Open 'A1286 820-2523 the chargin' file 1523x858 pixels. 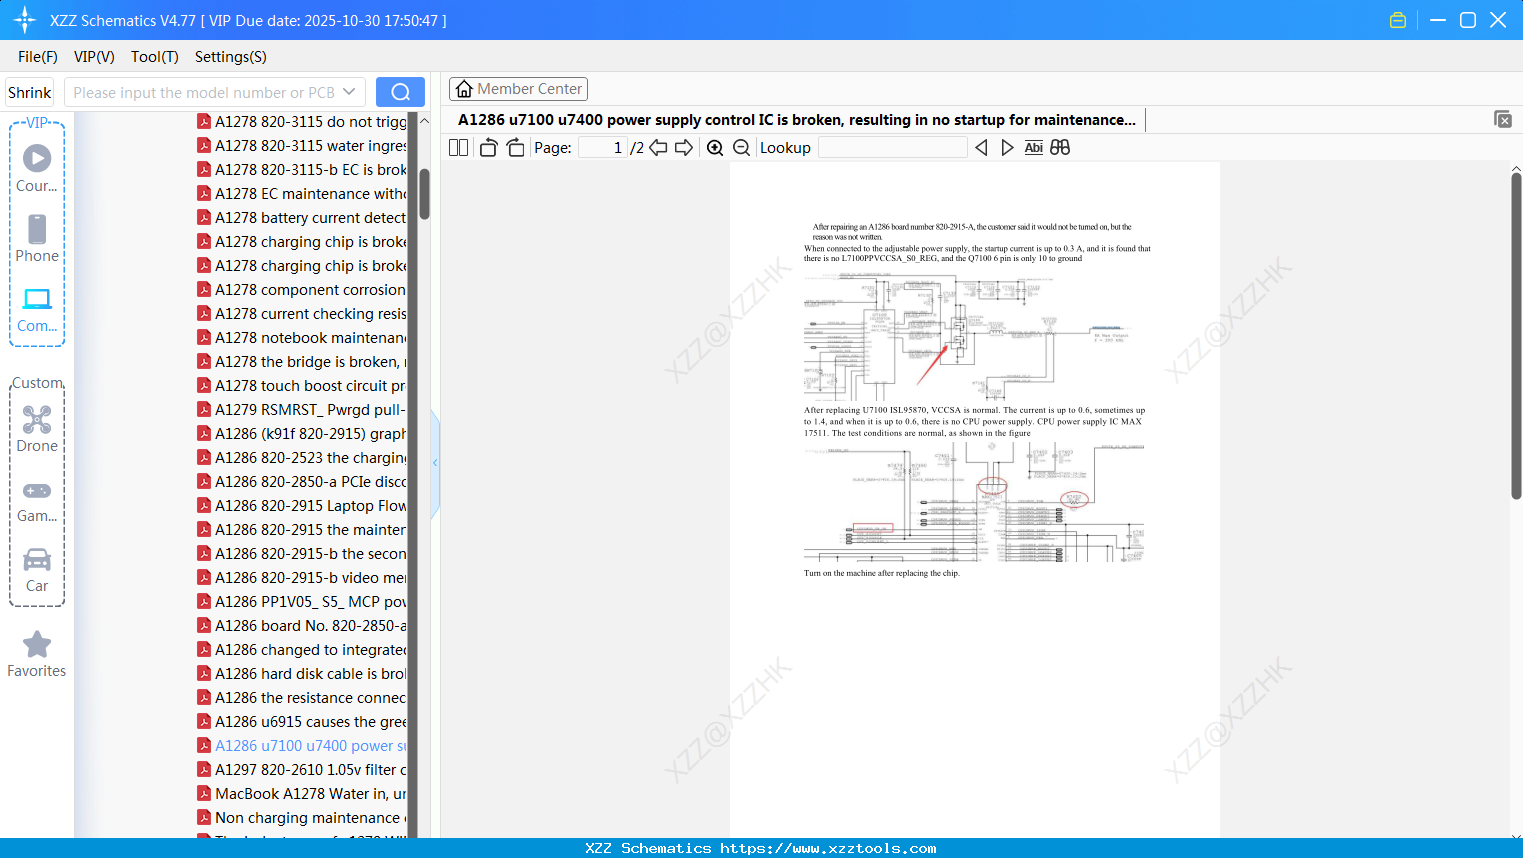(301, 457)
